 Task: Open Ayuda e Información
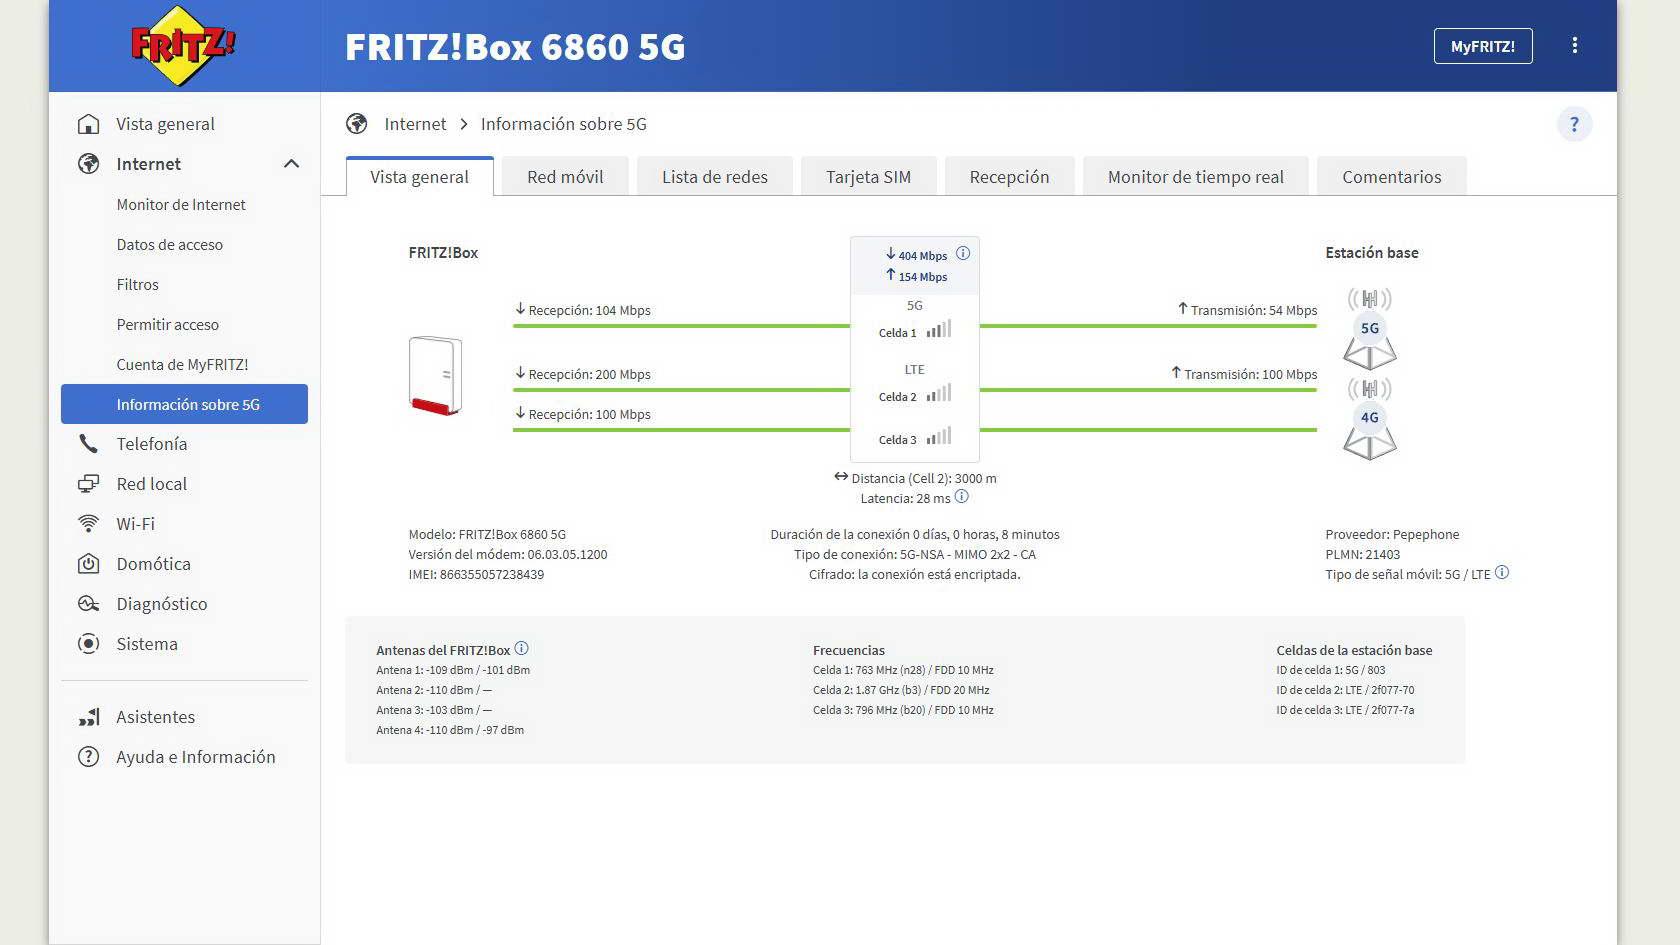[185, 757]
